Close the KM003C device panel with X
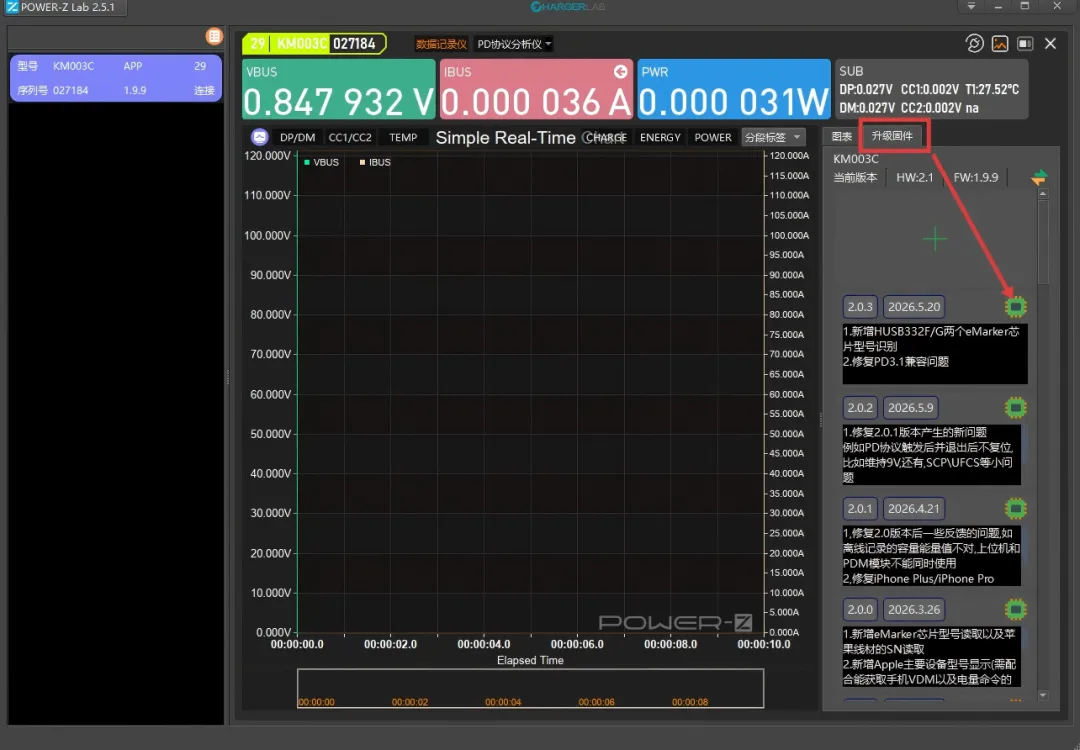 (x=1050, y=44)
